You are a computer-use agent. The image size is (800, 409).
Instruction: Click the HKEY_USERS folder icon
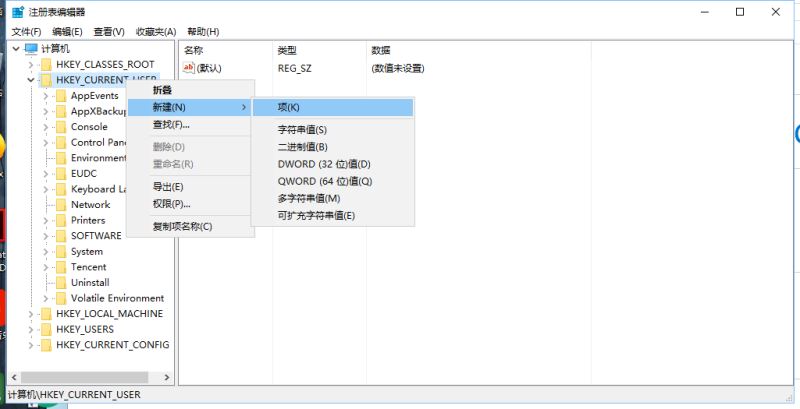(x=46, y=329)
